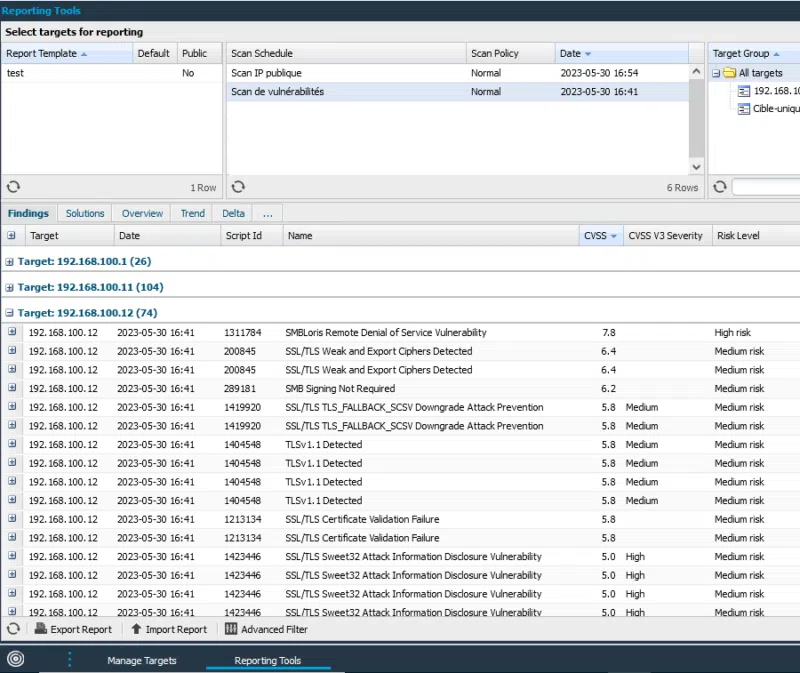Click the Target Group search field
Viewport: 800px width, 673px height.
(x=766, y=187)
